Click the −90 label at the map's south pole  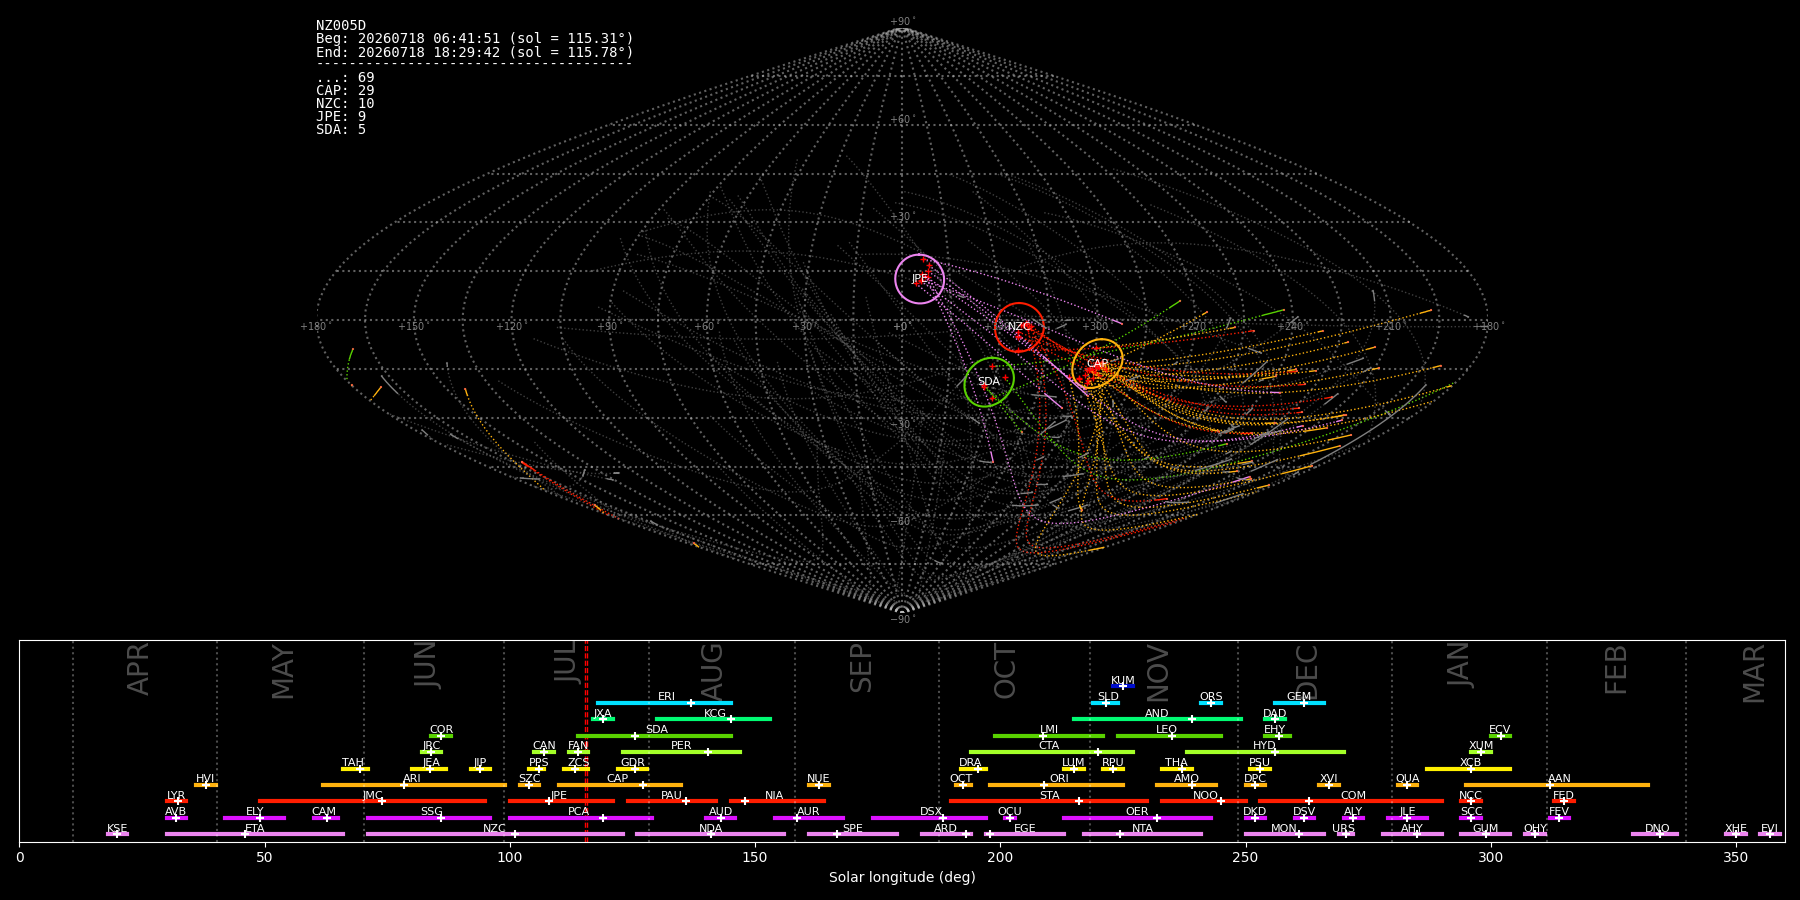(x=901, y=619)
